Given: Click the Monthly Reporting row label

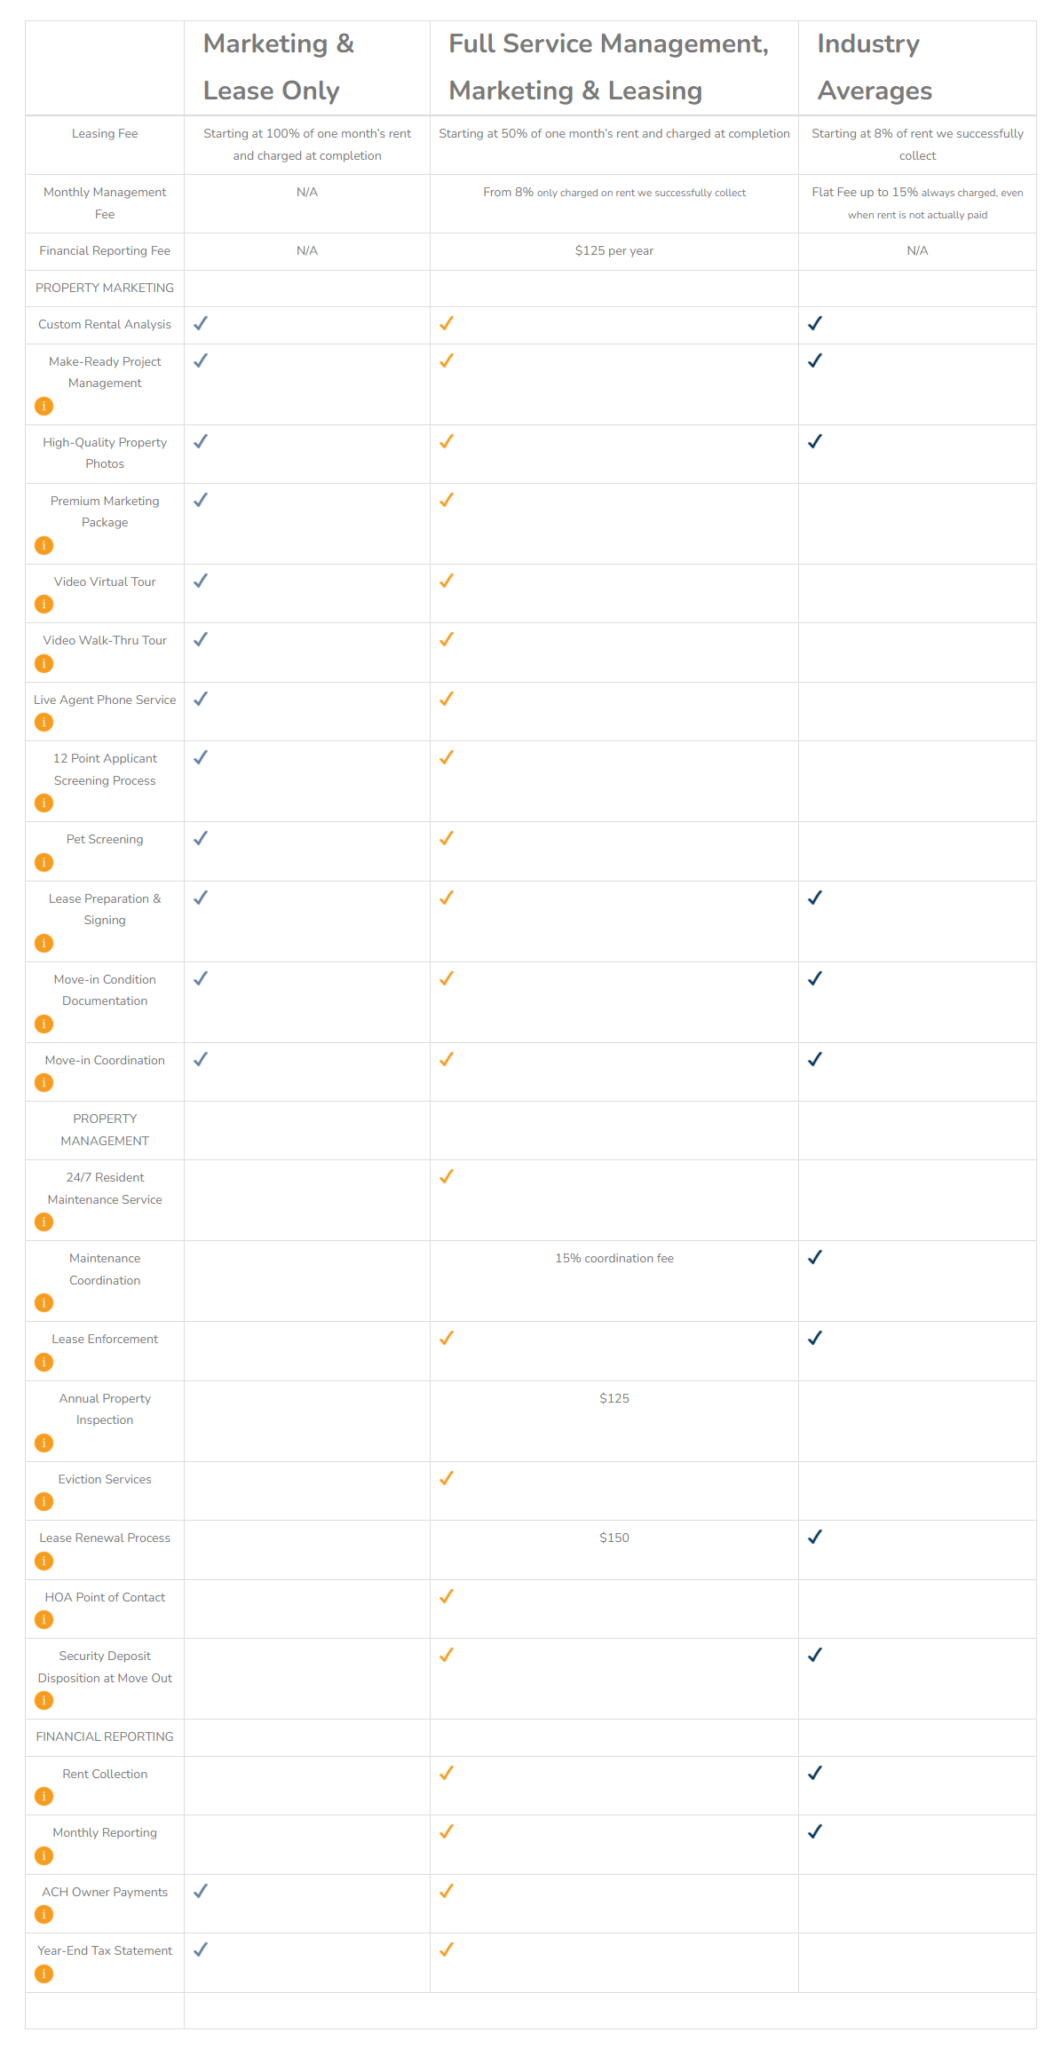Looking at the screenshot, I should (105, 1832).
